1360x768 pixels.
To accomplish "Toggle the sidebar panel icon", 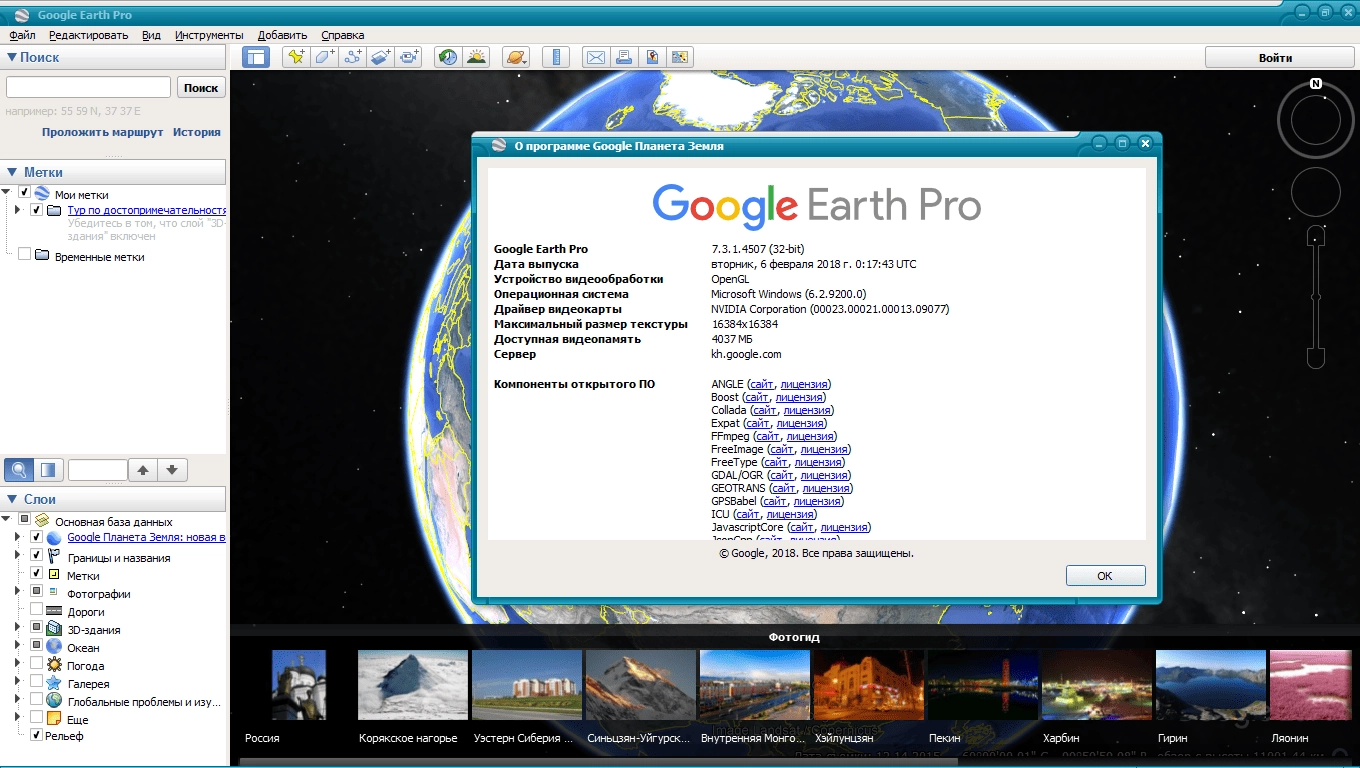I will point(256,57).
